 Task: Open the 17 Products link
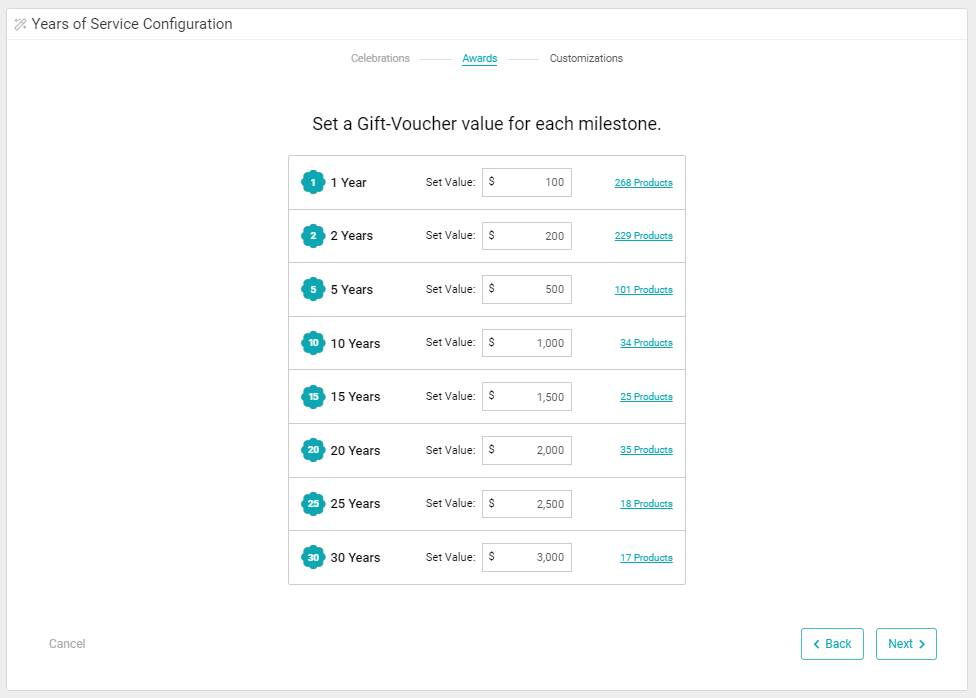pyautogui.click(x=646, y=558)
